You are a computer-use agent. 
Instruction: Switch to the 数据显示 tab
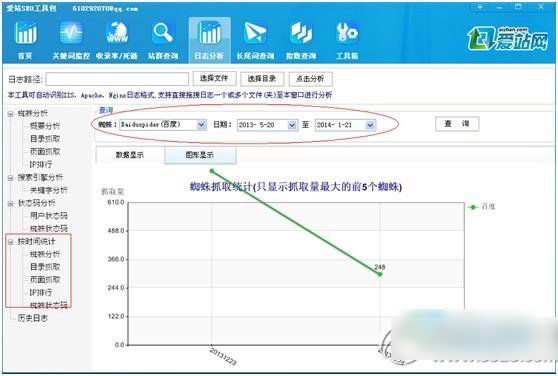(130, 155)
